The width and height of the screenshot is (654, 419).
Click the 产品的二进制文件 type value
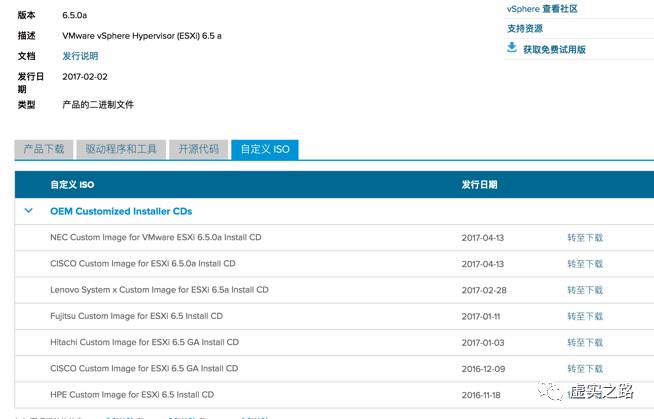tap(98, 105)
